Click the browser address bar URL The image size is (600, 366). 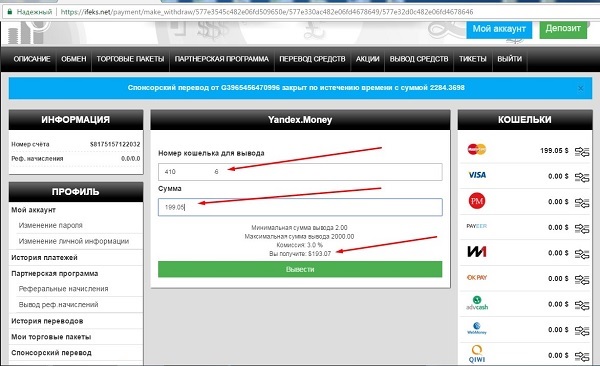(x=267, y=12)
